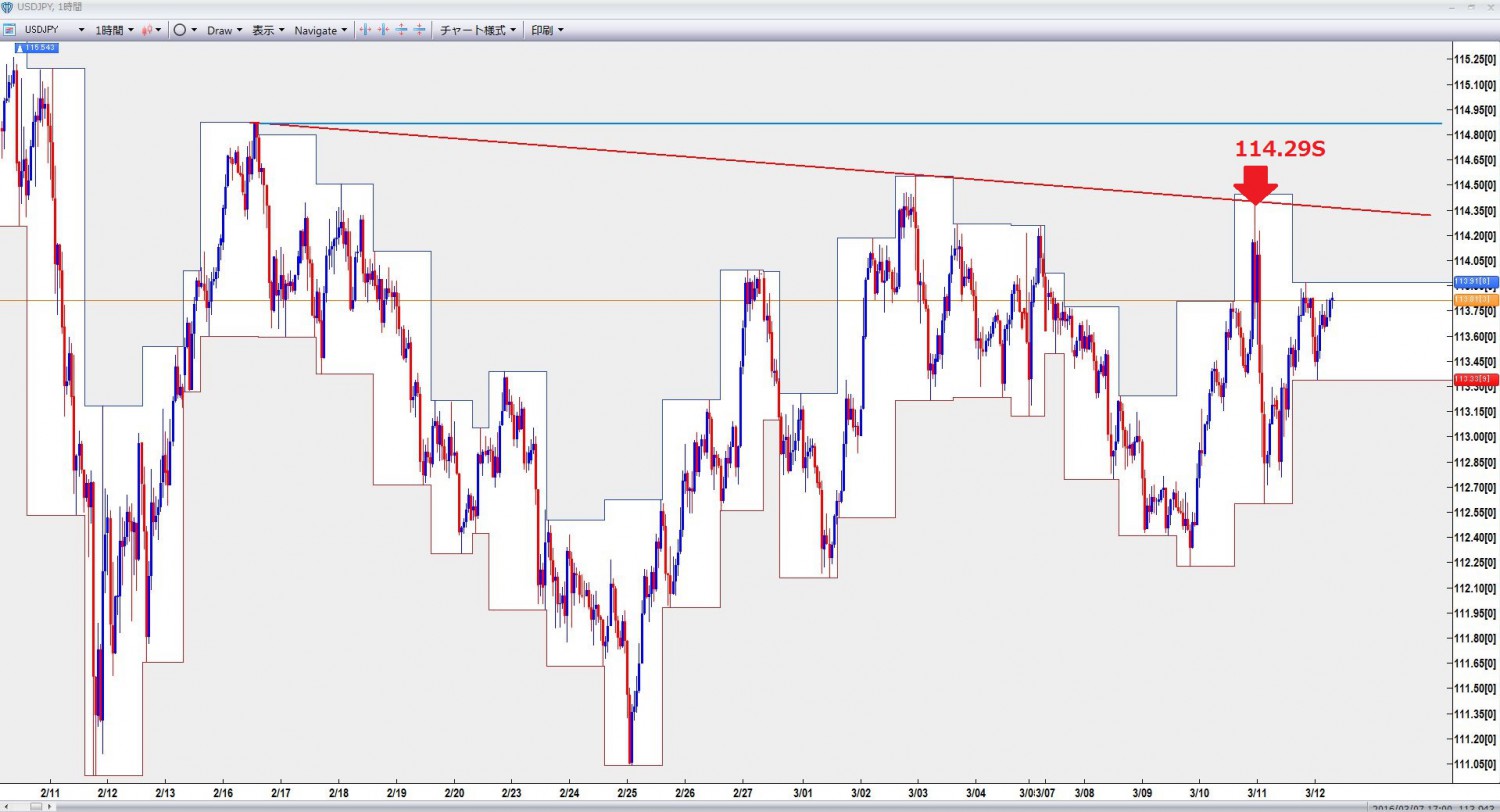Open the USDJPY symbol dropdown
This screenshot has width=1500, height=812.
(52, 30)
